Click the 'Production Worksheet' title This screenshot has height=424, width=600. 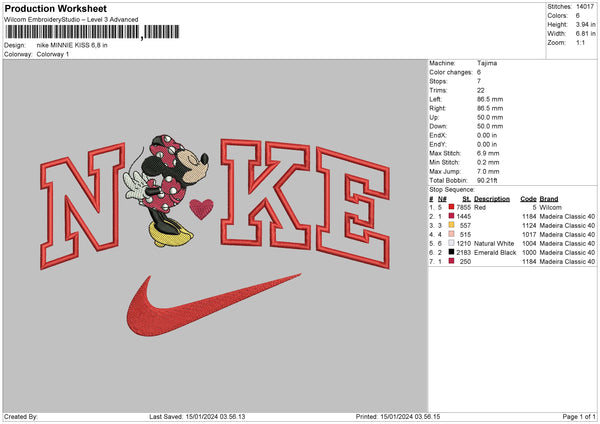[x=55, y=8]
